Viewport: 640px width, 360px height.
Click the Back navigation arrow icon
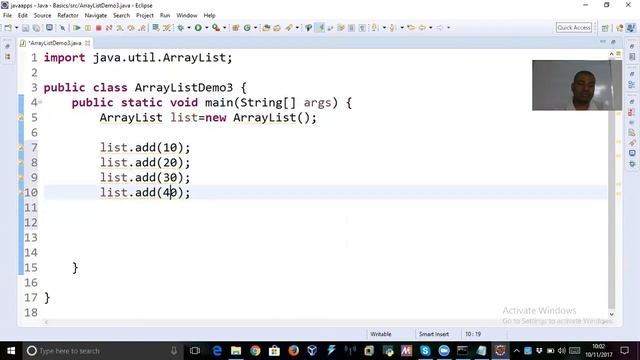click(x=422, y=28)
